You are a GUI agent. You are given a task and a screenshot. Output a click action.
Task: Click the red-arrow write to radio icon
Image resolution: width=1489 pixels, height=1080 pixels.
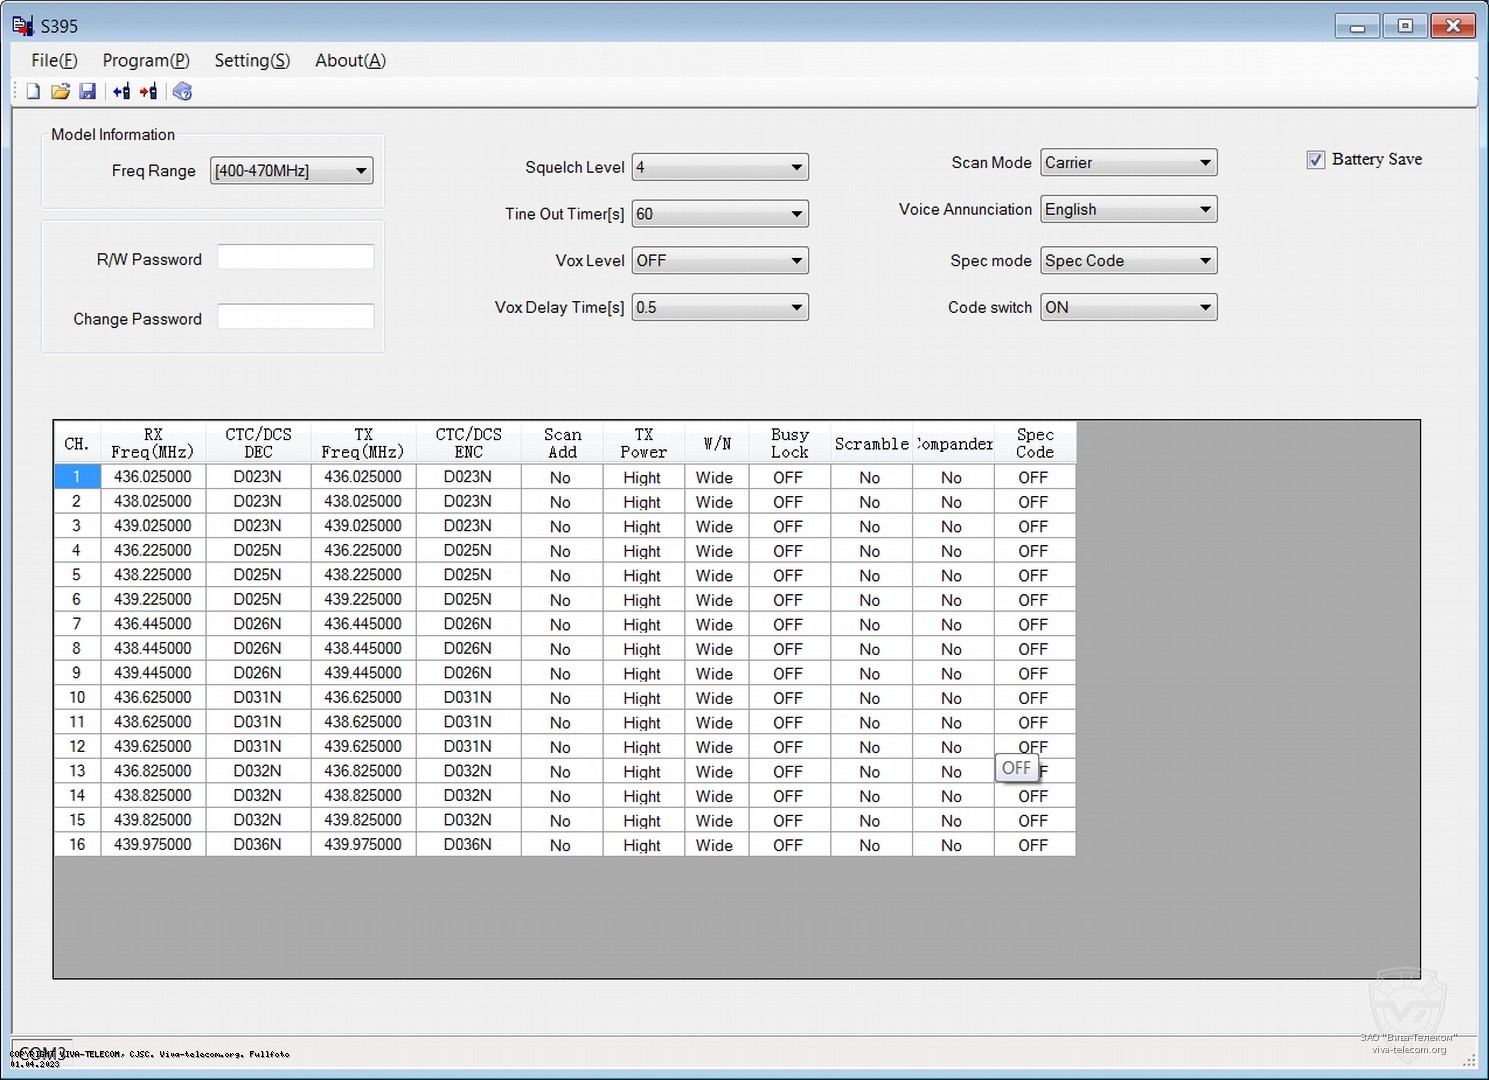coord(148,92)
